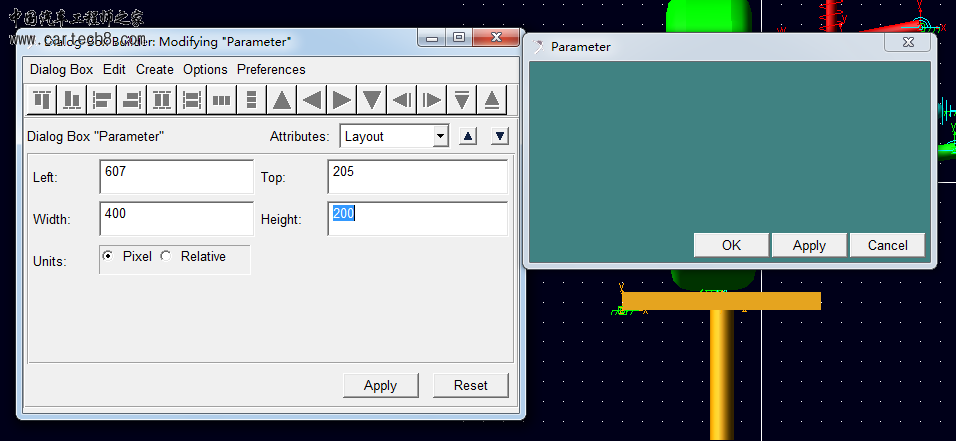
Task: Click the small up arrow beside Attributes dropdown
Action: [467, 136]
